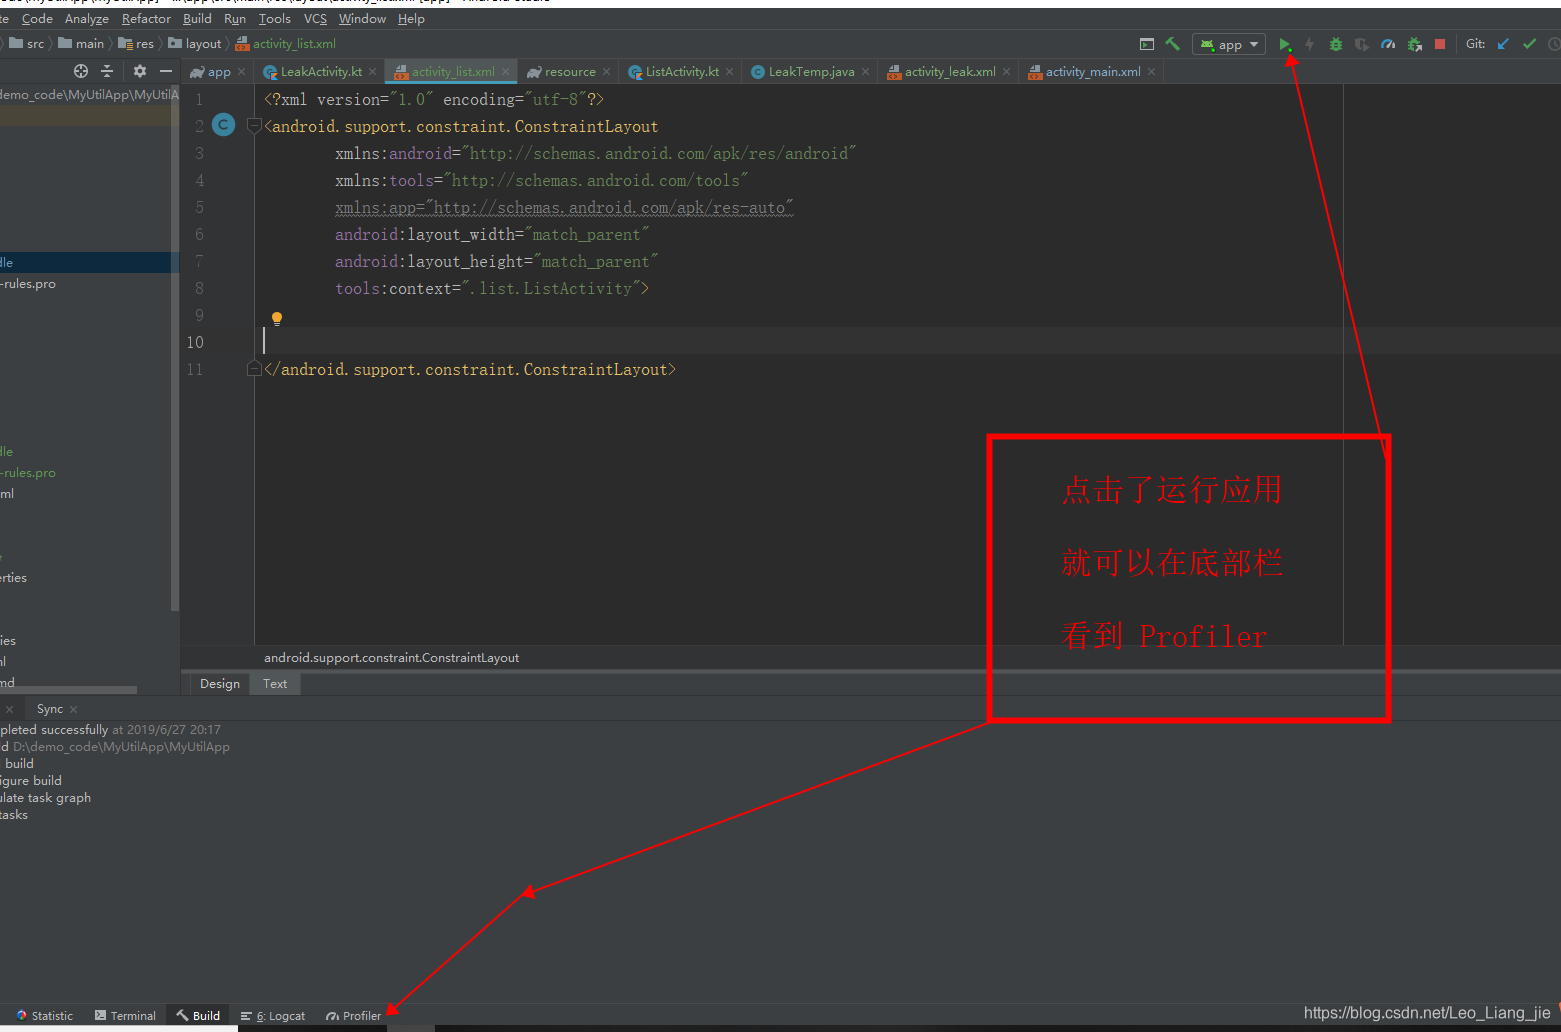Open the VCS menu
Image resolution: width=1561 pixels, height=1032 pixels.
(x=315, y=19)
